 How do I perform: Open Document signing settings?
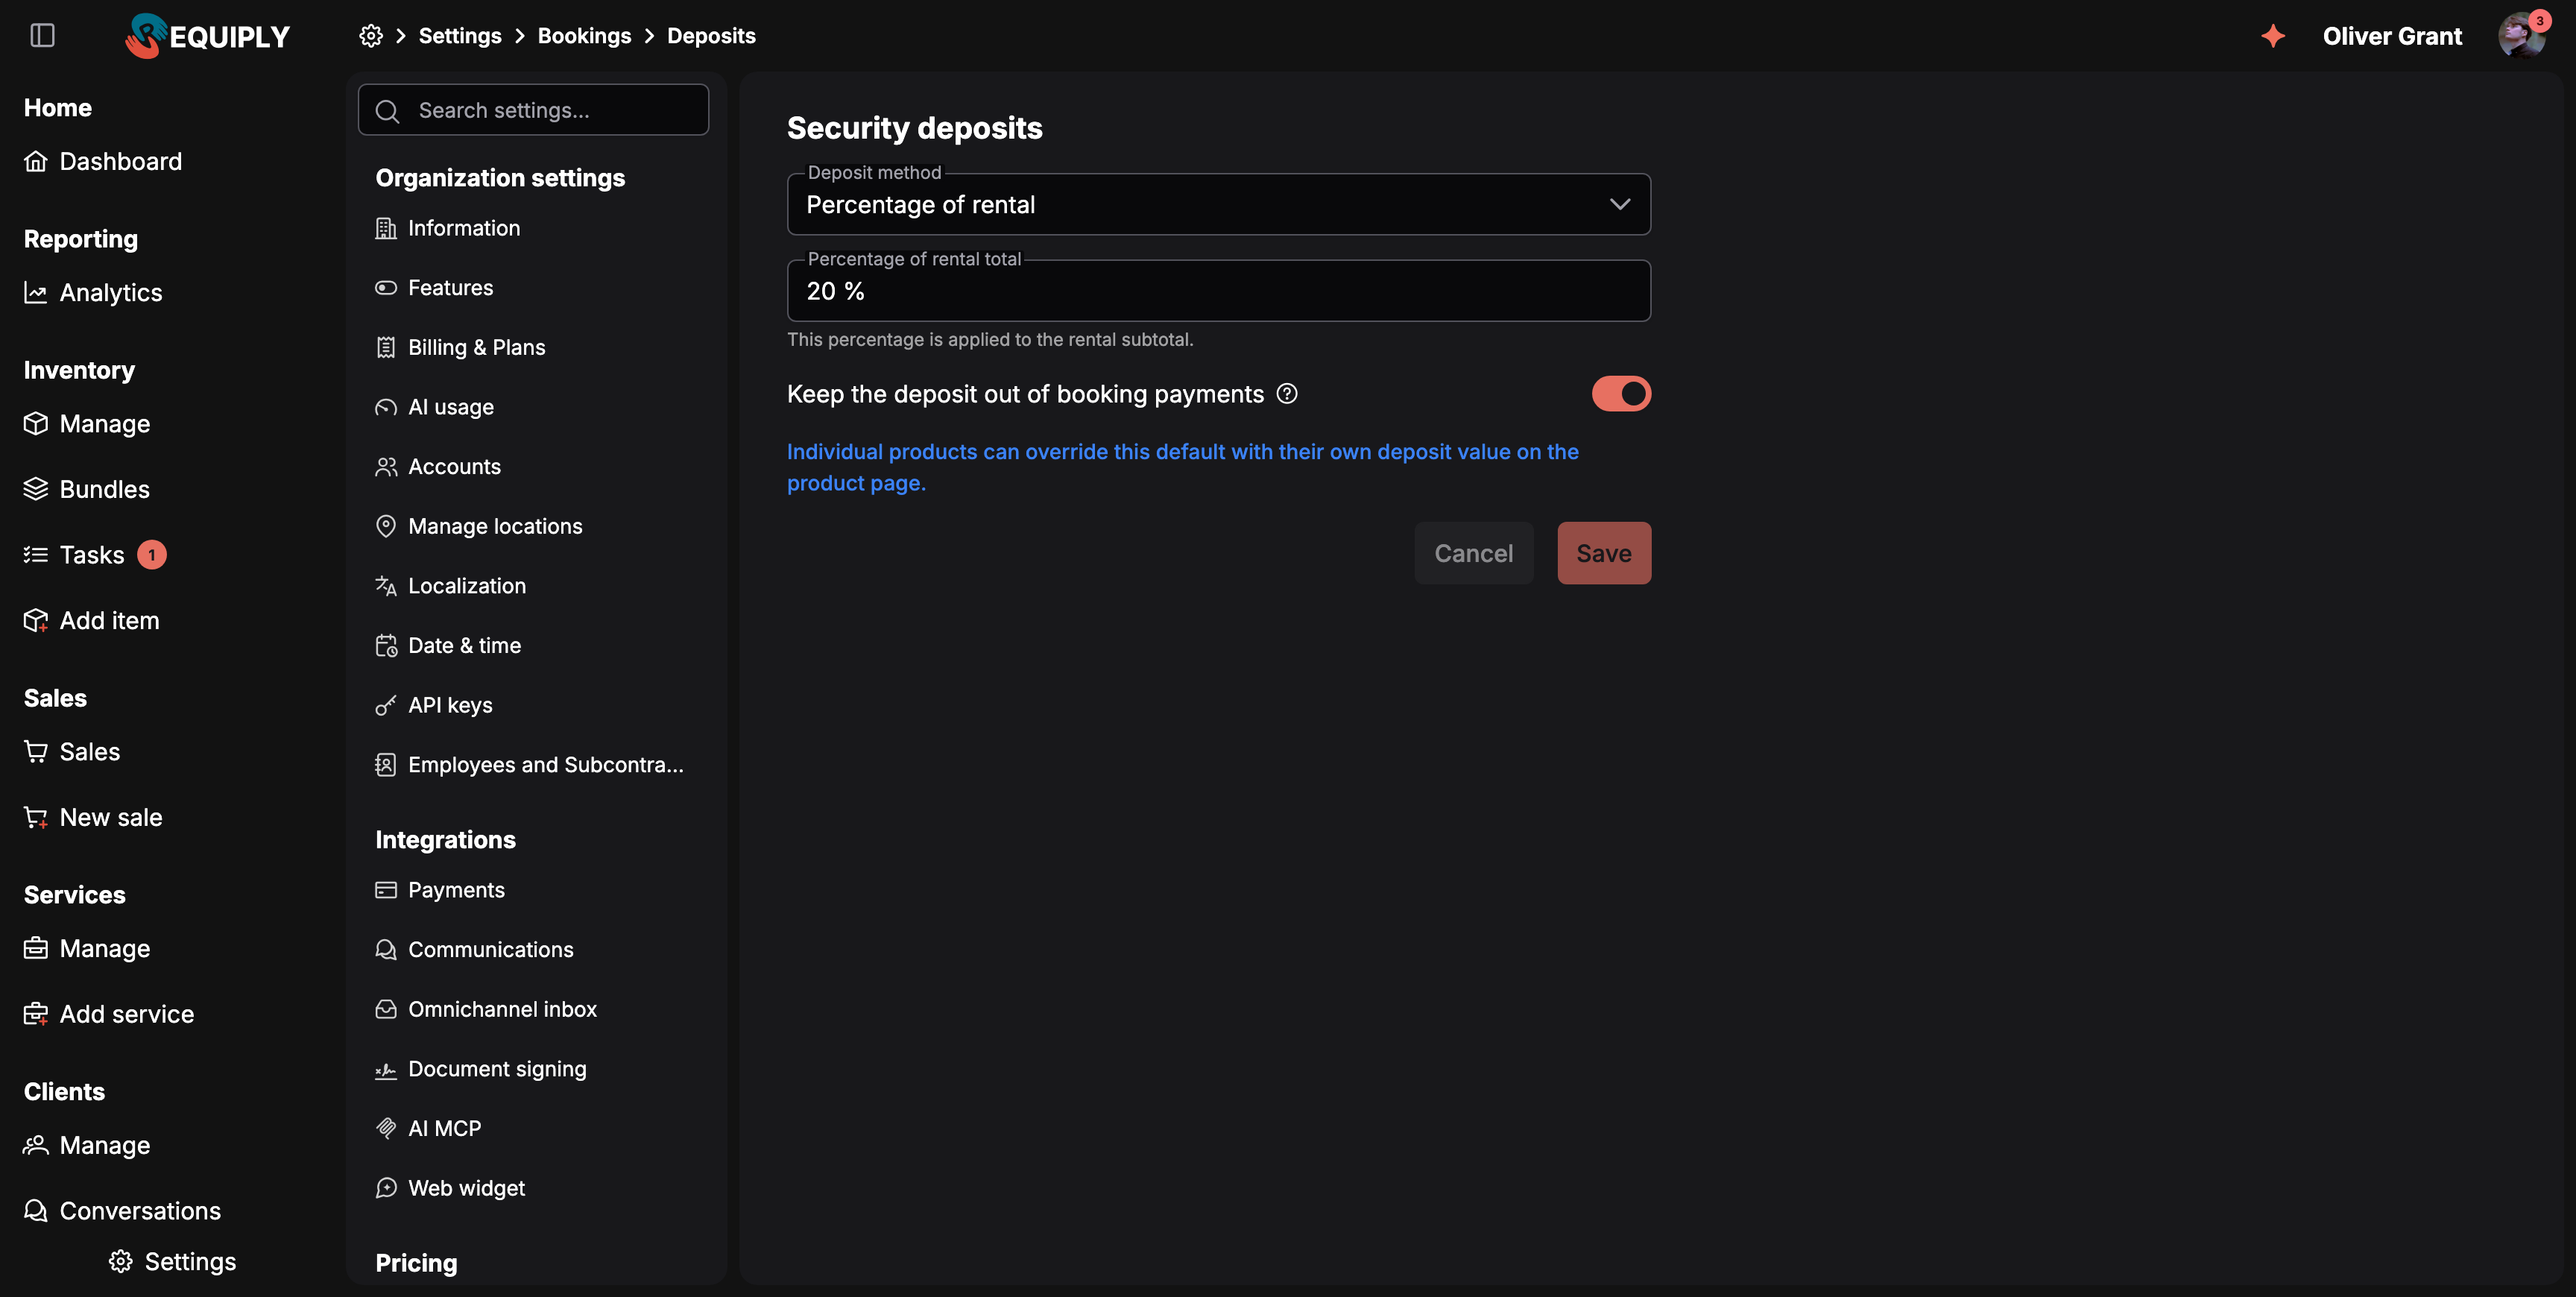(481, 1069)
